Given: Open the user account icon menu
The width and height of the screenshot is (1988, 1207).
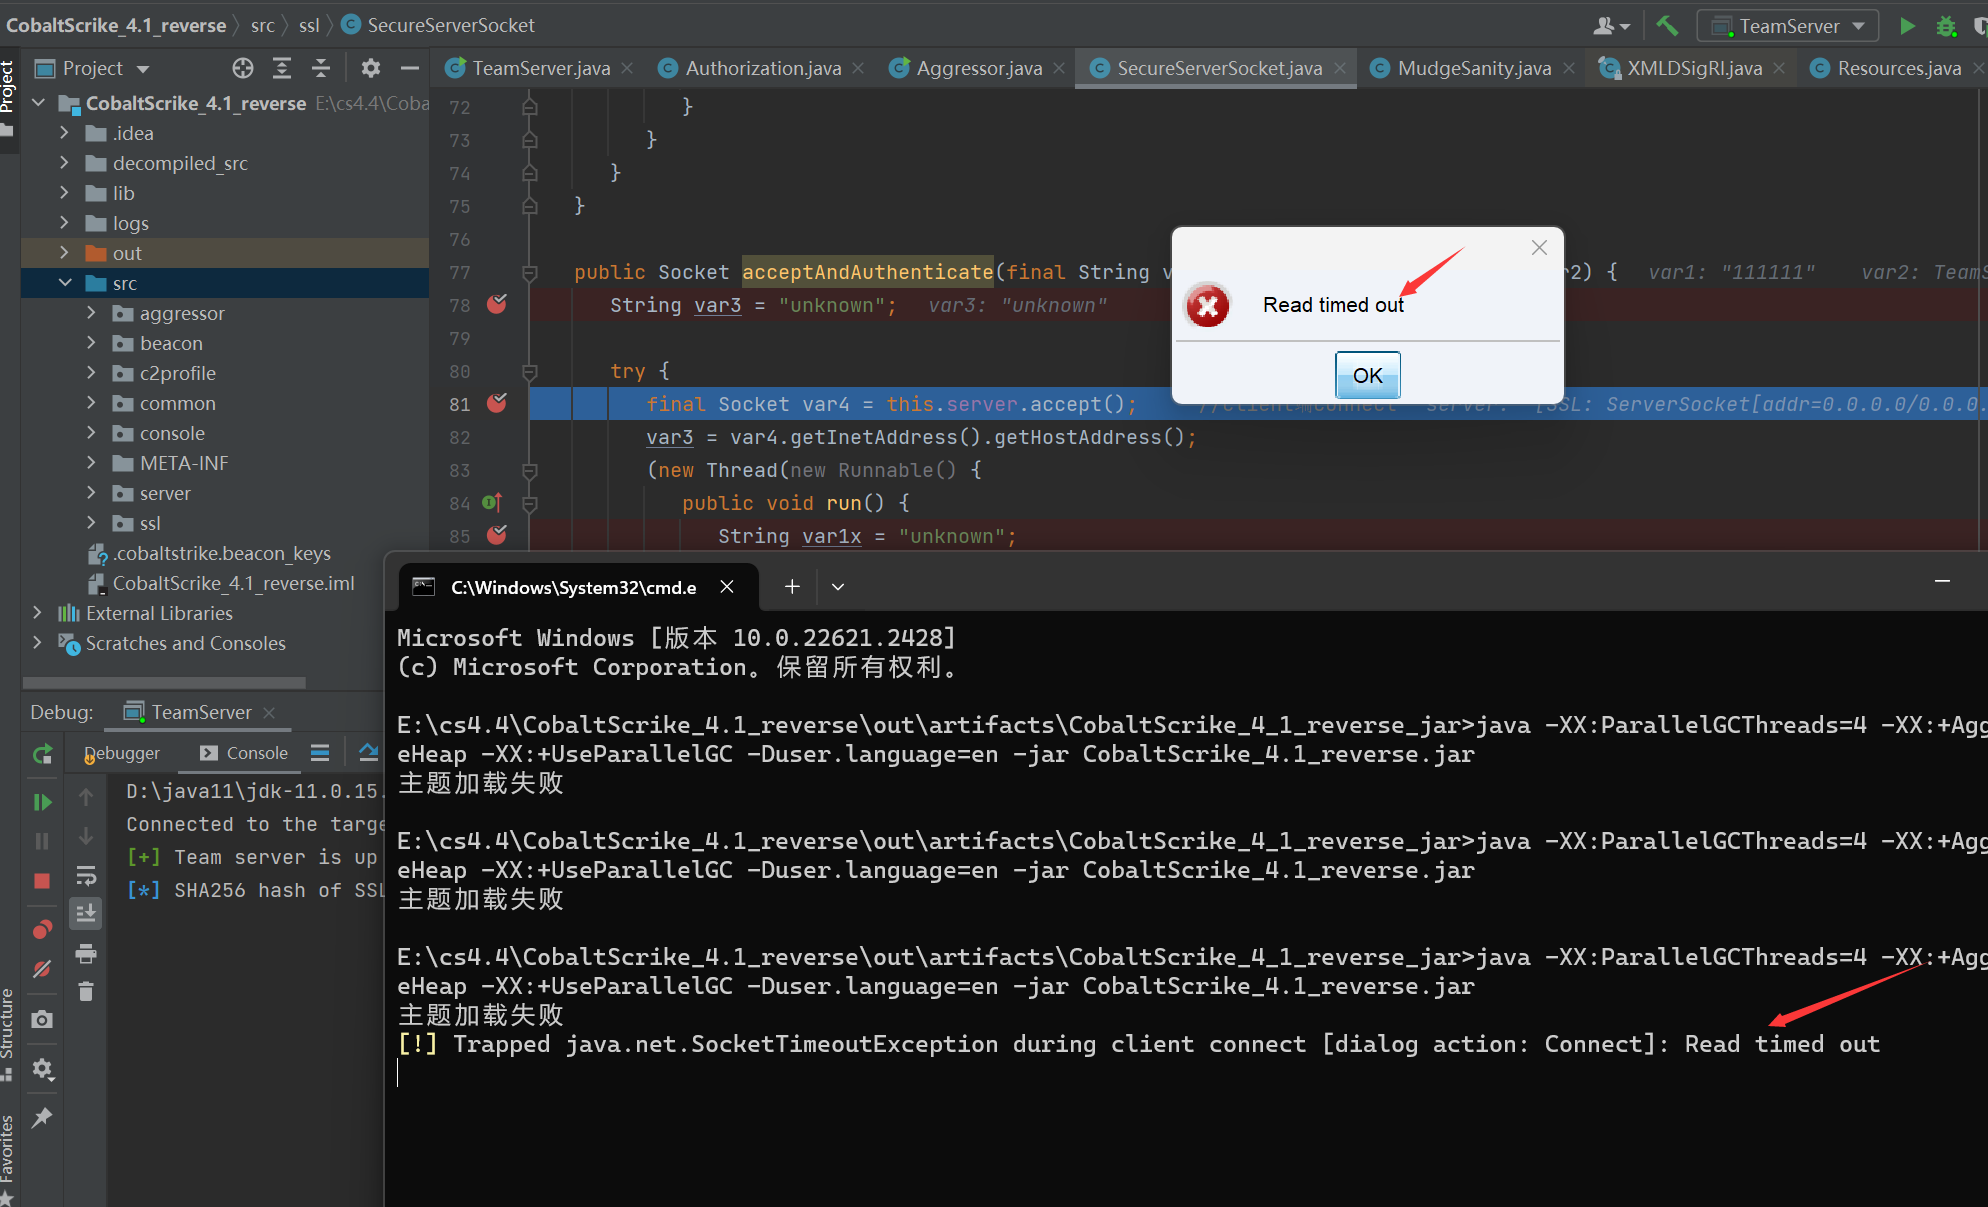Looking at the screenshot, I should click(1611, 26).
